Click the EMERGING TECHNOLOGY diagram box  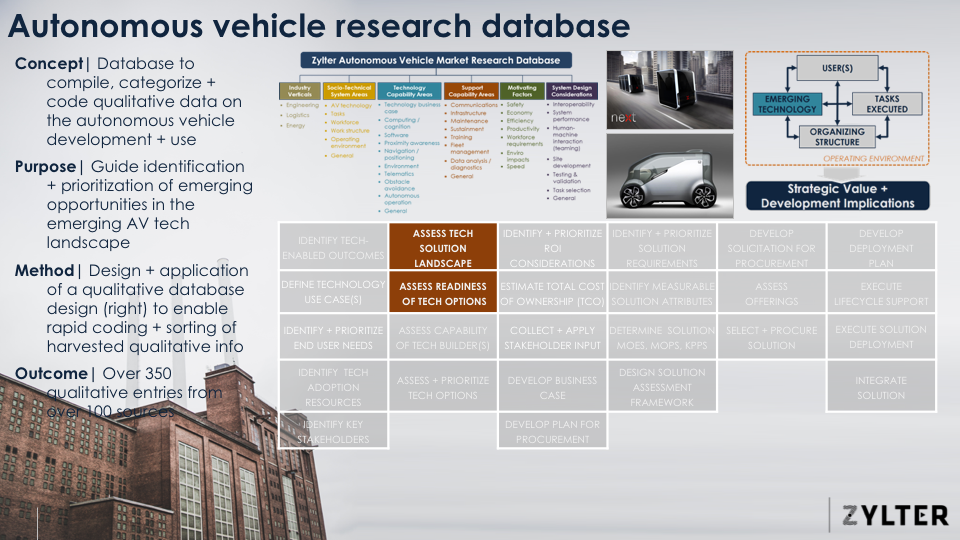point(787,104)
